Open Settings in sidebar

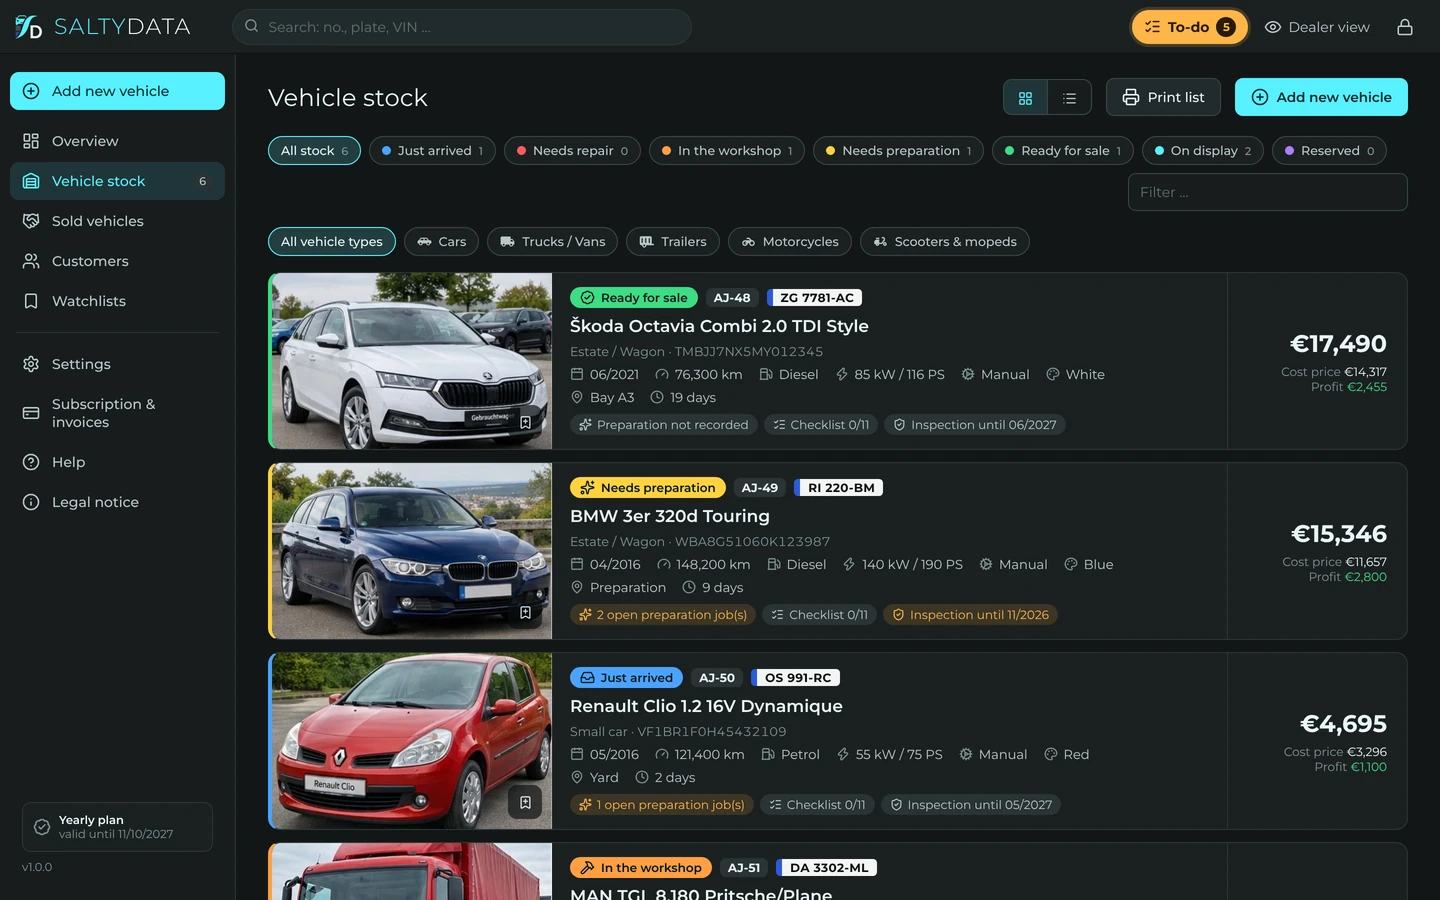pyautogui.click(x=117, y=364)
